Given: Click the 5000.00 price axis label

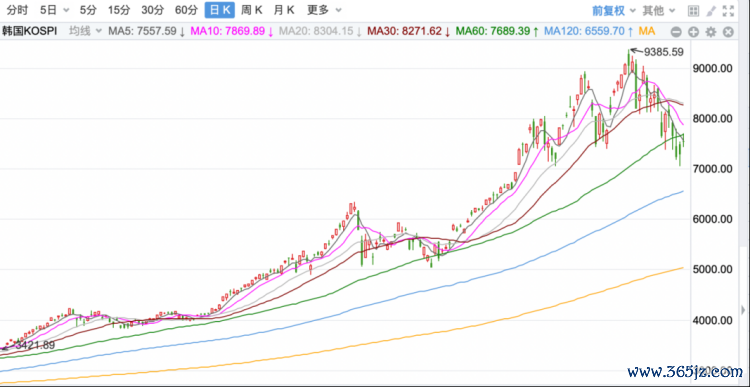Looking at the screenshot, I should [713, 269].
